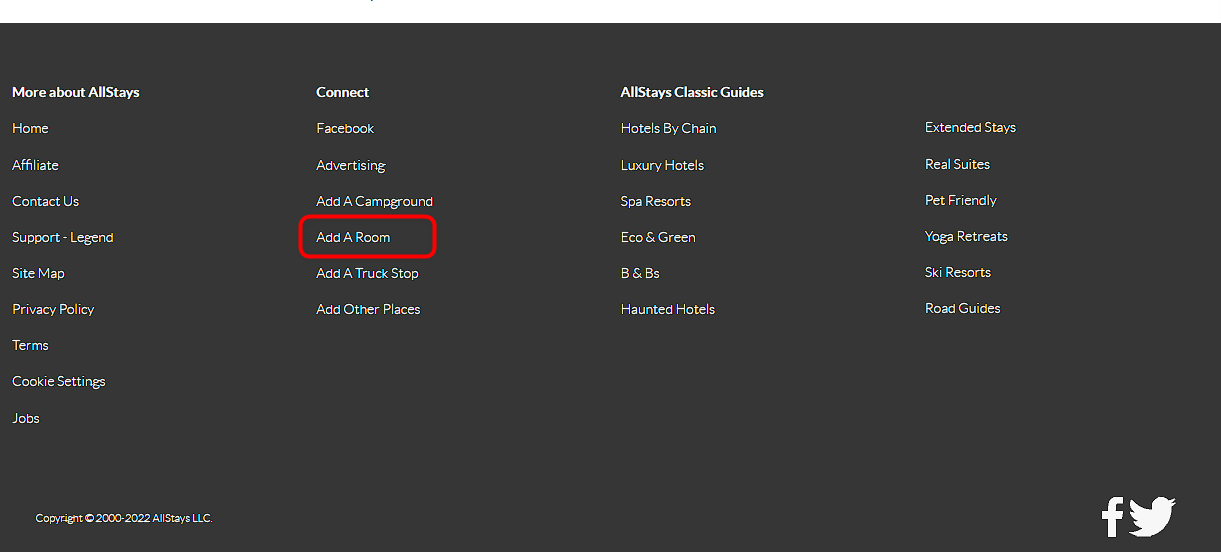Viewport: 1221px width, 552px height.
Task: Choose Add A Truck Stop
Action: (367, 273)
